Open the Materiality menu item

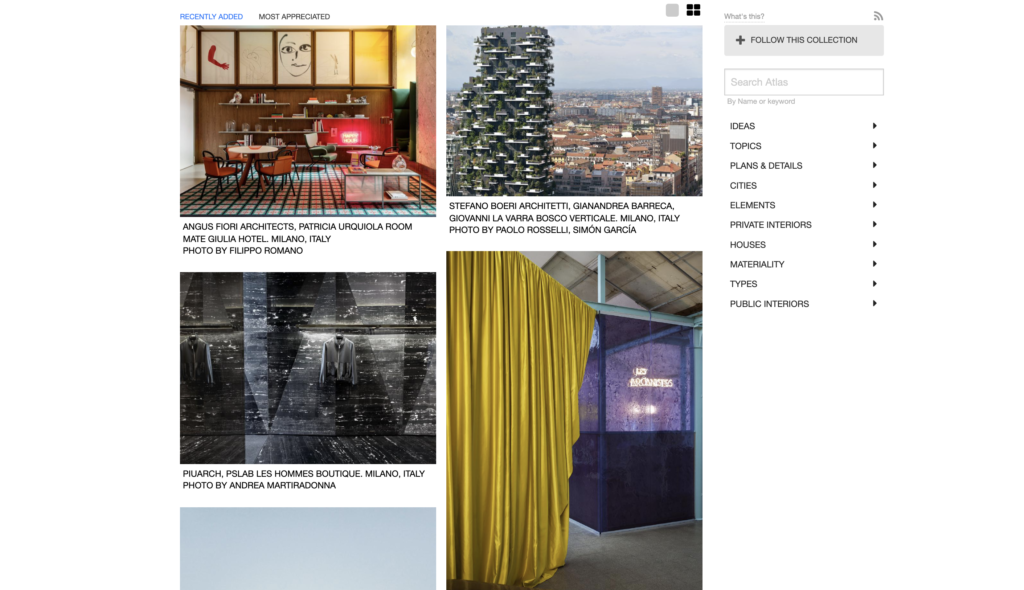tap(757, 264)
